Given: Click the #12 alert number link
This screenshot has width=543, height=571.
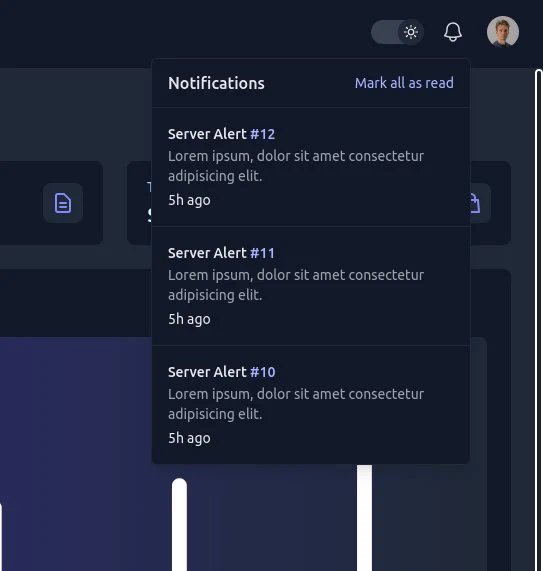Looking at the screenshot, I should pyautogui.click(x=263, y=134).
